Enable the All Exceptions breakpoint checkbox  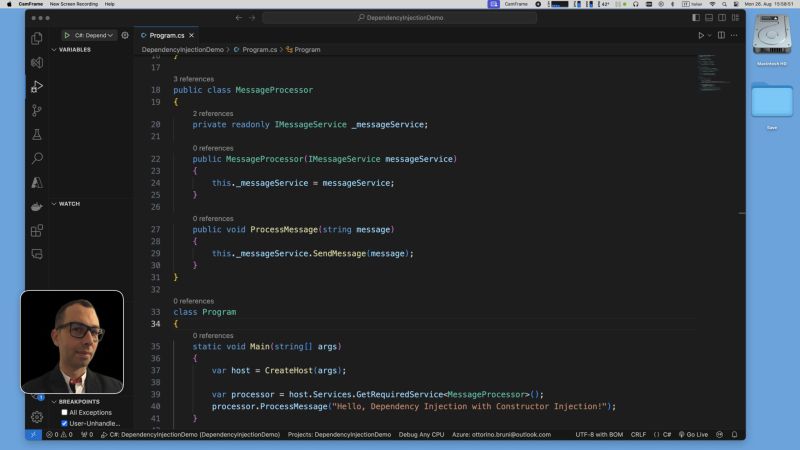tap(64, 412)
